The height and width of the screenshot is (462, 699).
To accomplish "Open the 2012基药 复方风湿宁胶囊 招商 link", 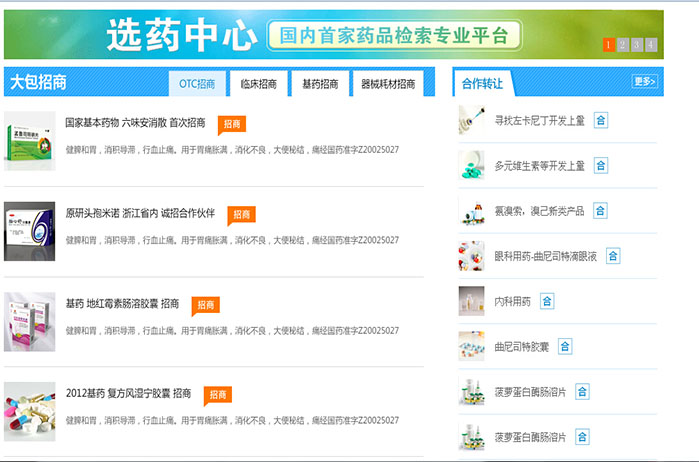I will pyautogui.click(x=128, y=394).
